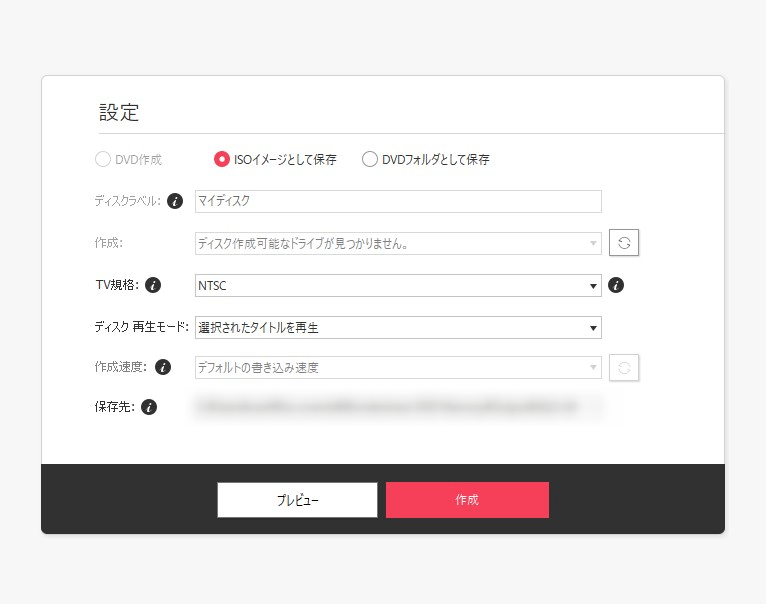Click refresh icon next to write speed

pos(624,367)
